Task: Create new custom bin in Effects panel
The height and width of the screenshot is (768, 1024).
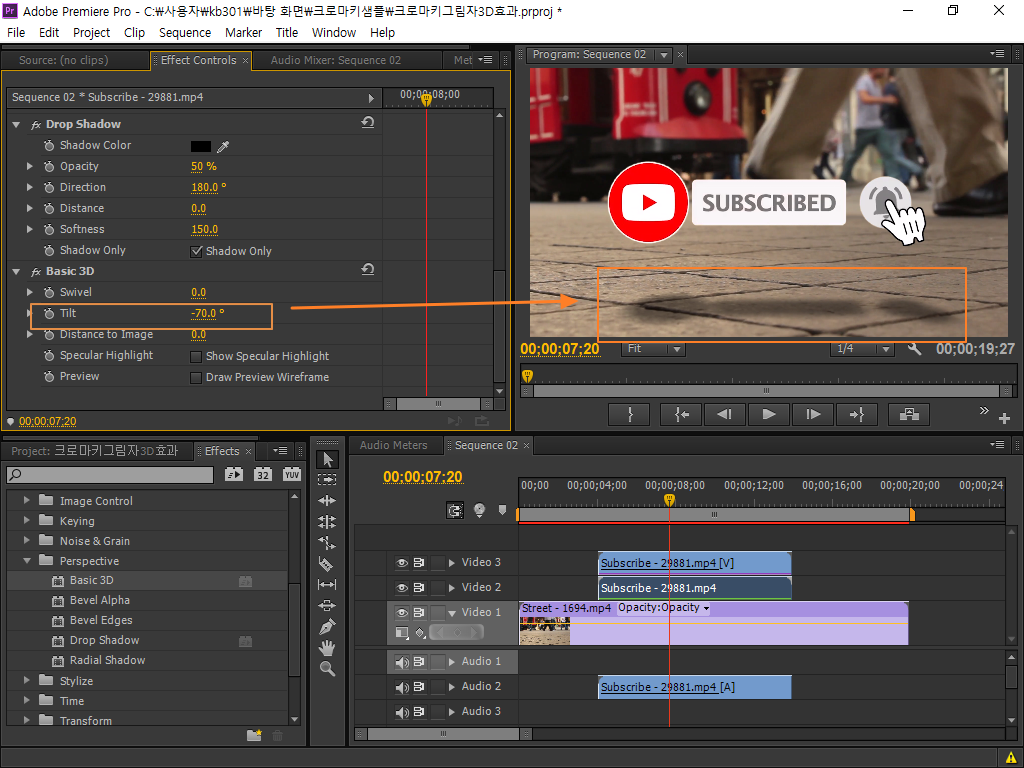Action: tap(254, 735)
